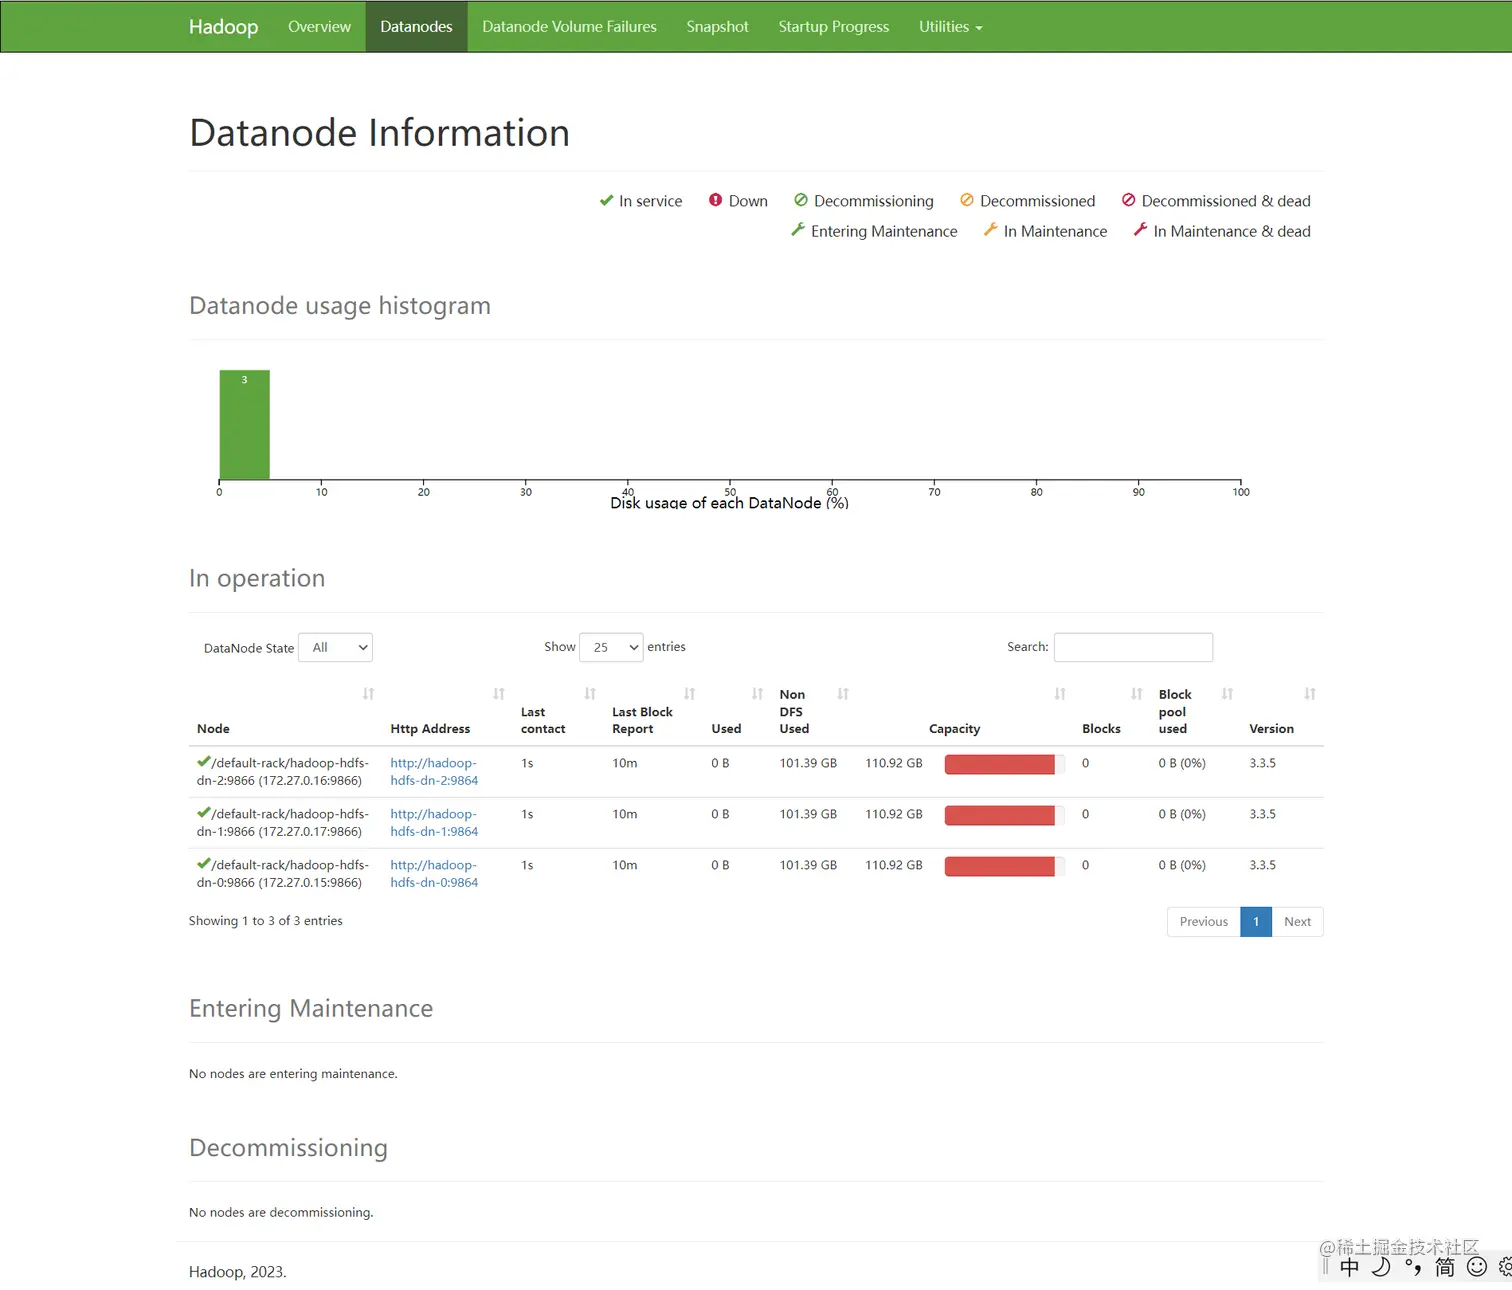This screenshot has height=1290, width=1512.
Task: Click 'No nodes are decommissioning.' text
Action: (281, 1213)
